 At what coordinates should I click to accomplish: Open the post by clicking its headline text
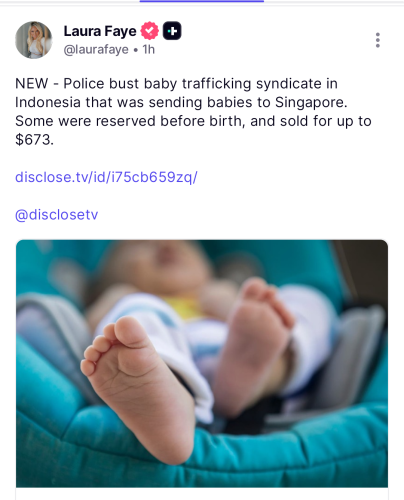pyautogui.click(x=193, y=111)
